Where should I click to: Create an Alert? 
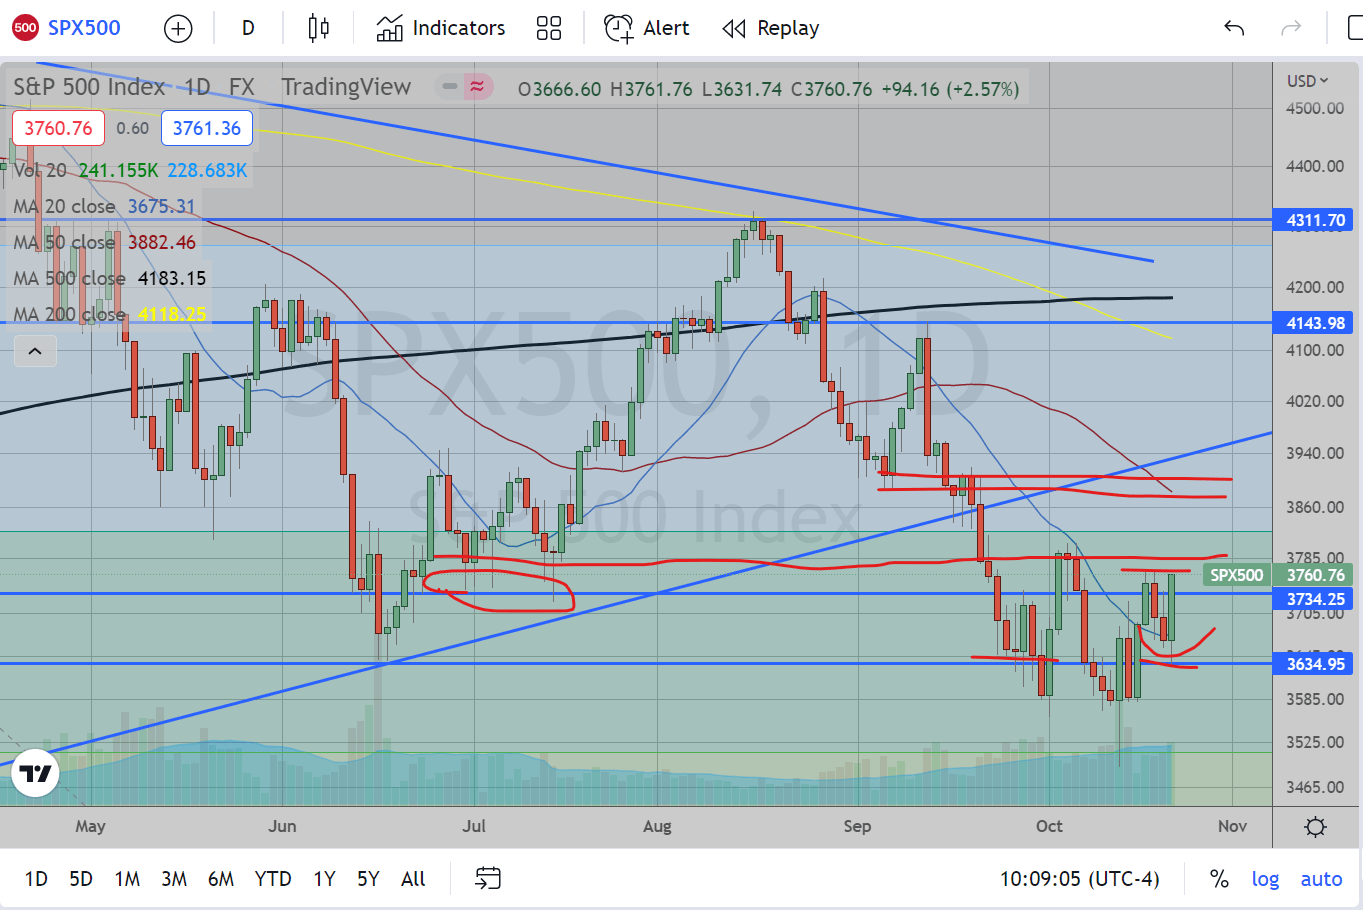647,28
